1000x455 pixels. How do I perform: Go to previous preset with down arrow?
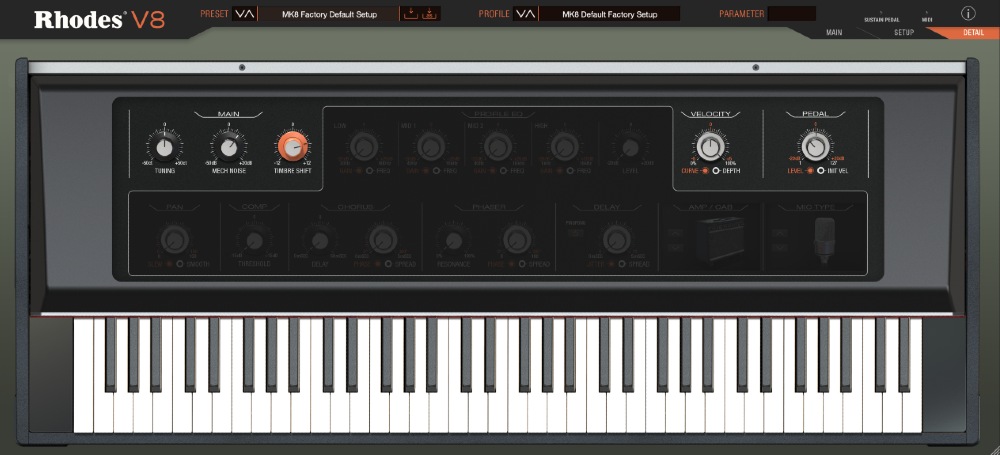point(240,14)
